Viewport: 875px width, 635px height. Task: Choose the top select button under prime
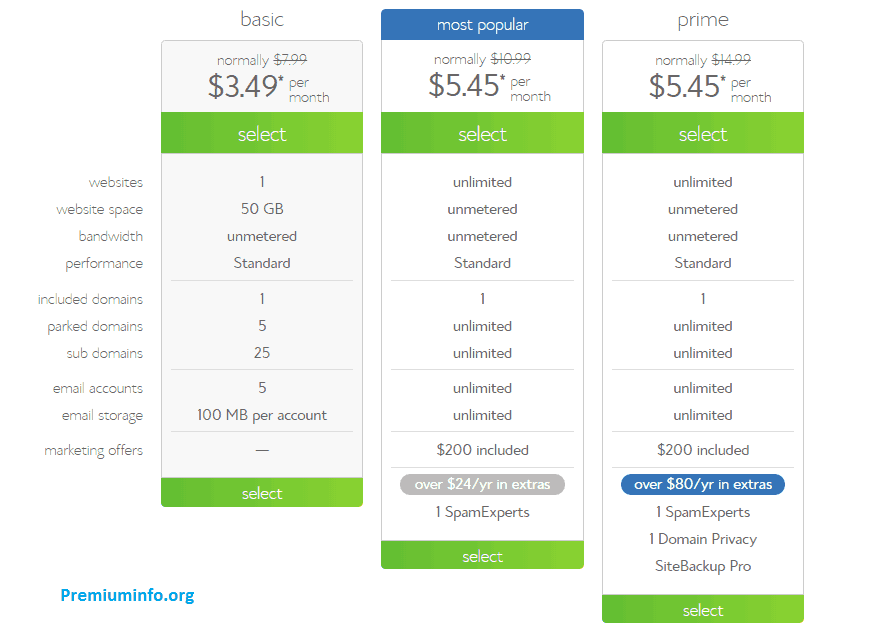702,134
